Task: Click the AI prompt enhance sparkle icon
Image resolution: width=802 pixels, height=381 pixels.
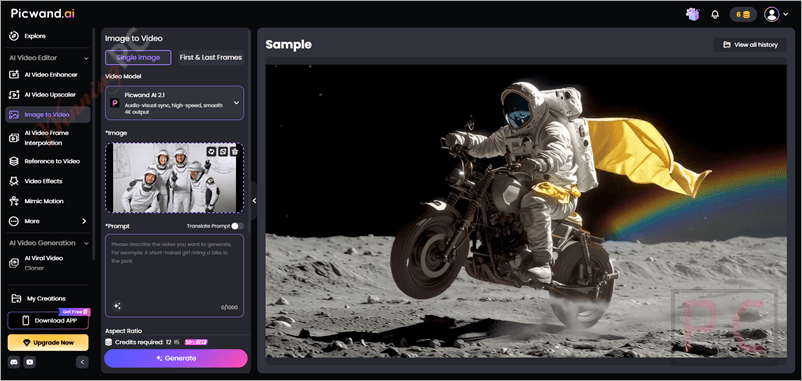Action: point(117,306)
